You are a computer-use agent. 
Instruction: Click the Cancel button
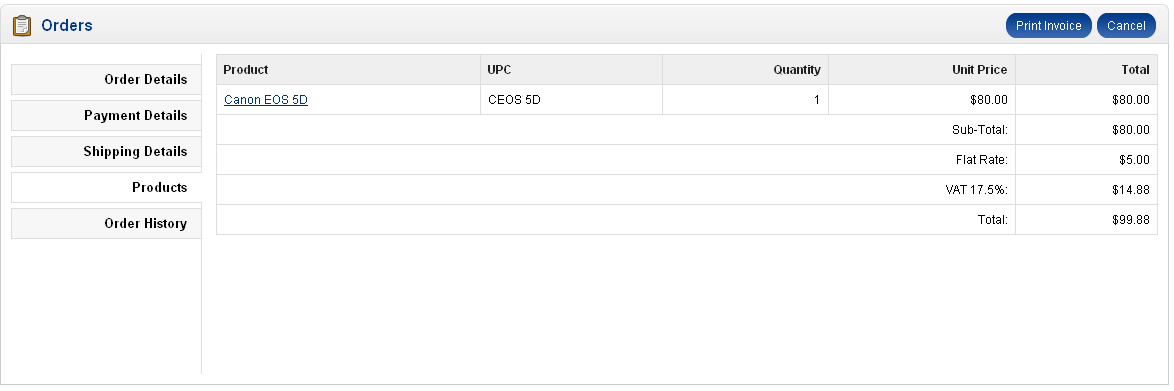click(1126, 25)
